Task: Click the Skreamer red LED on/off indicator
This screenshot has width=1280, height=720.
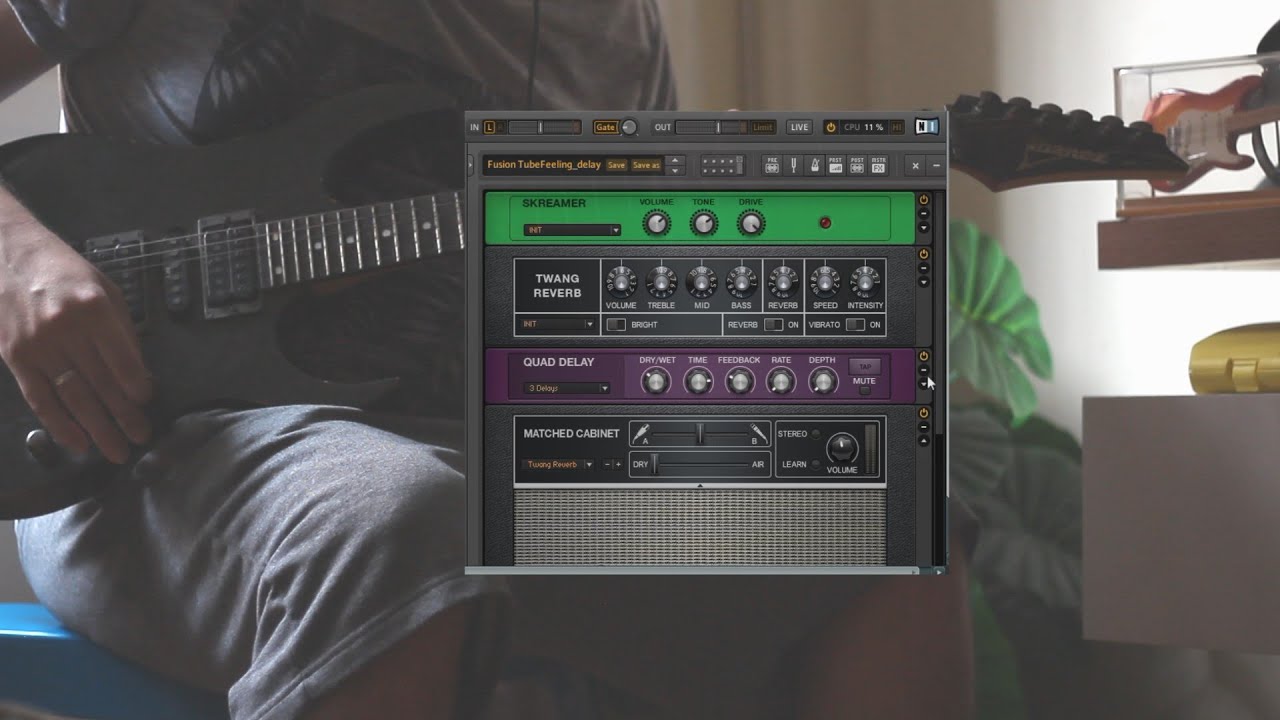Action: tap(825, 222)
